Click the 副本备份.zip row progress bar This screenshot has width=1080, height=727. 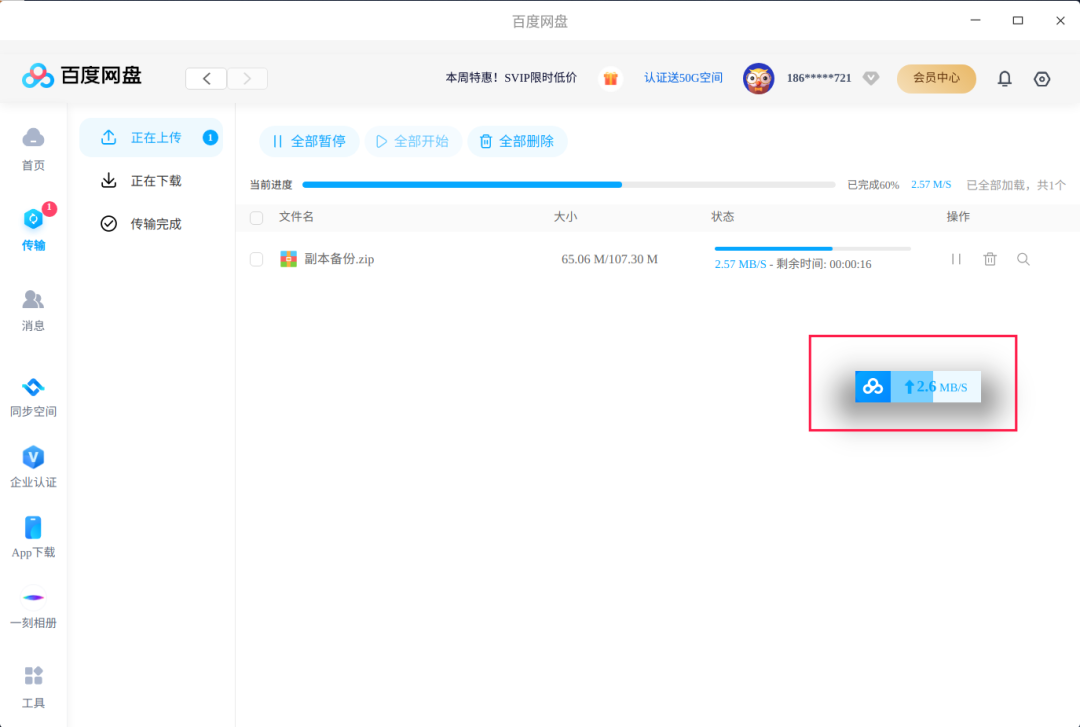coord(813,248)
